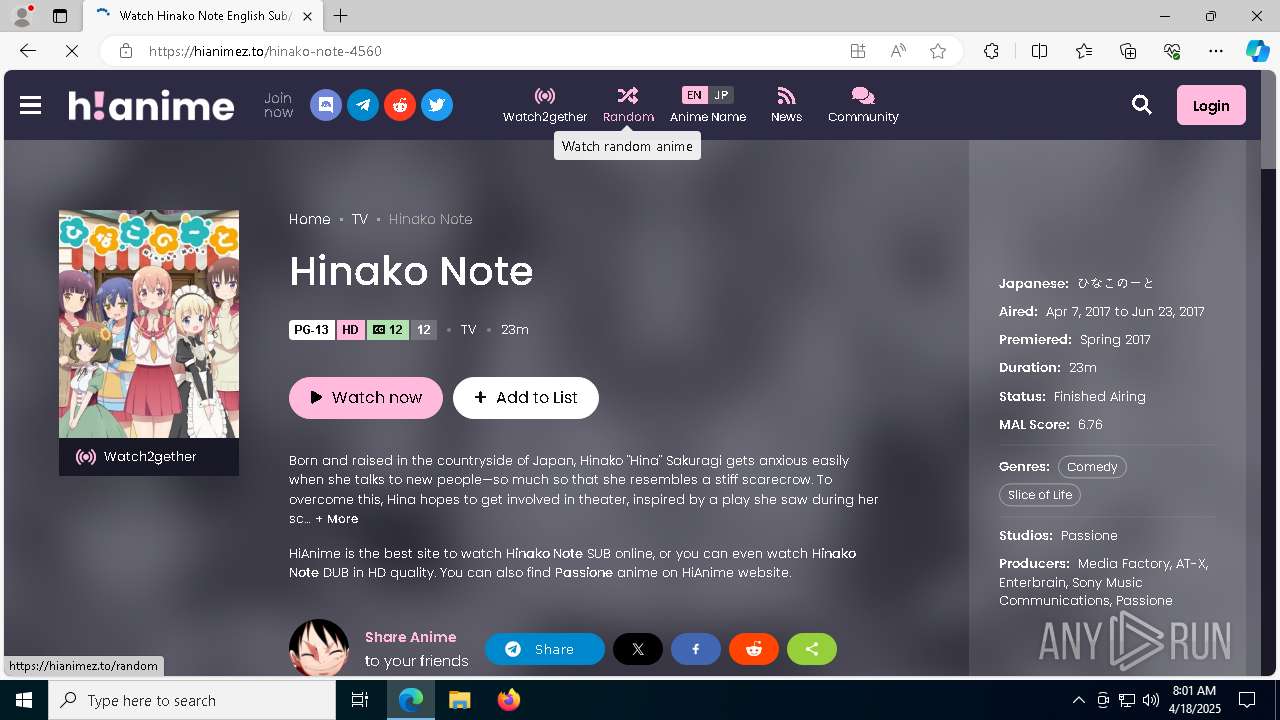Click the address bar URL
Screen dimensions: 1280x720
[265, 51]
